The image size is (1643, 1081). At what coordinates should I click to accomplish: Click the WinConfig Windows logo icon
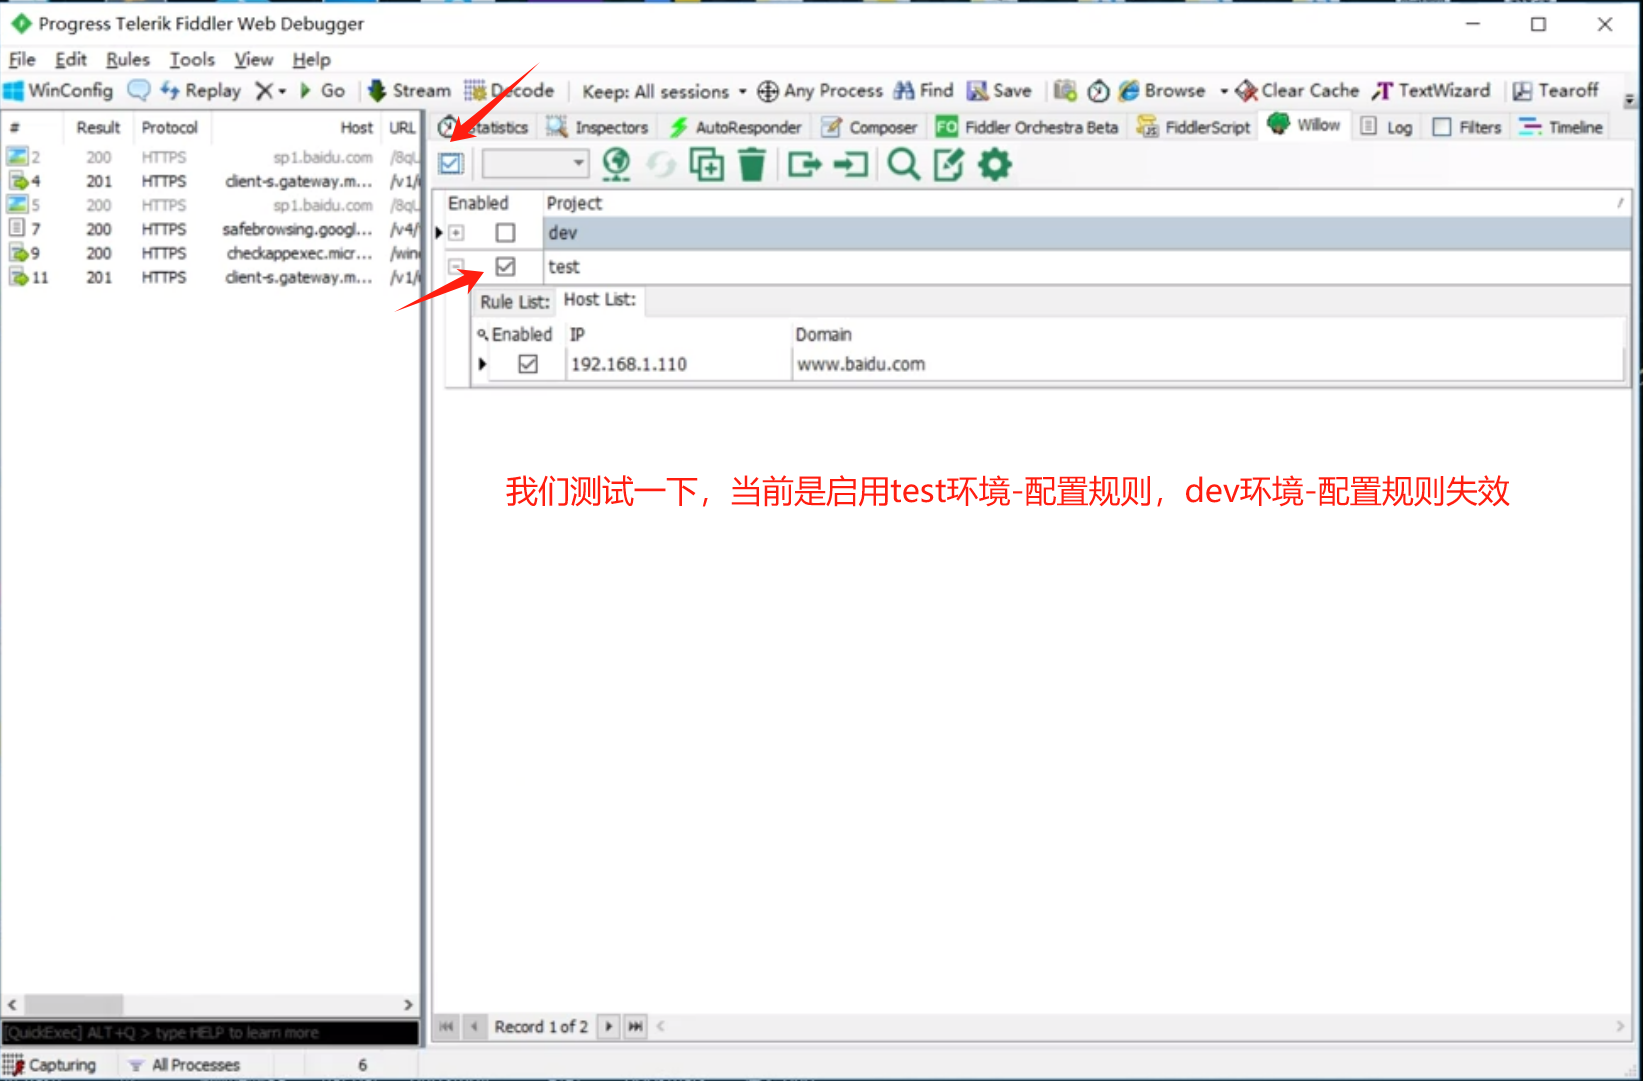[x=14, y=91]
